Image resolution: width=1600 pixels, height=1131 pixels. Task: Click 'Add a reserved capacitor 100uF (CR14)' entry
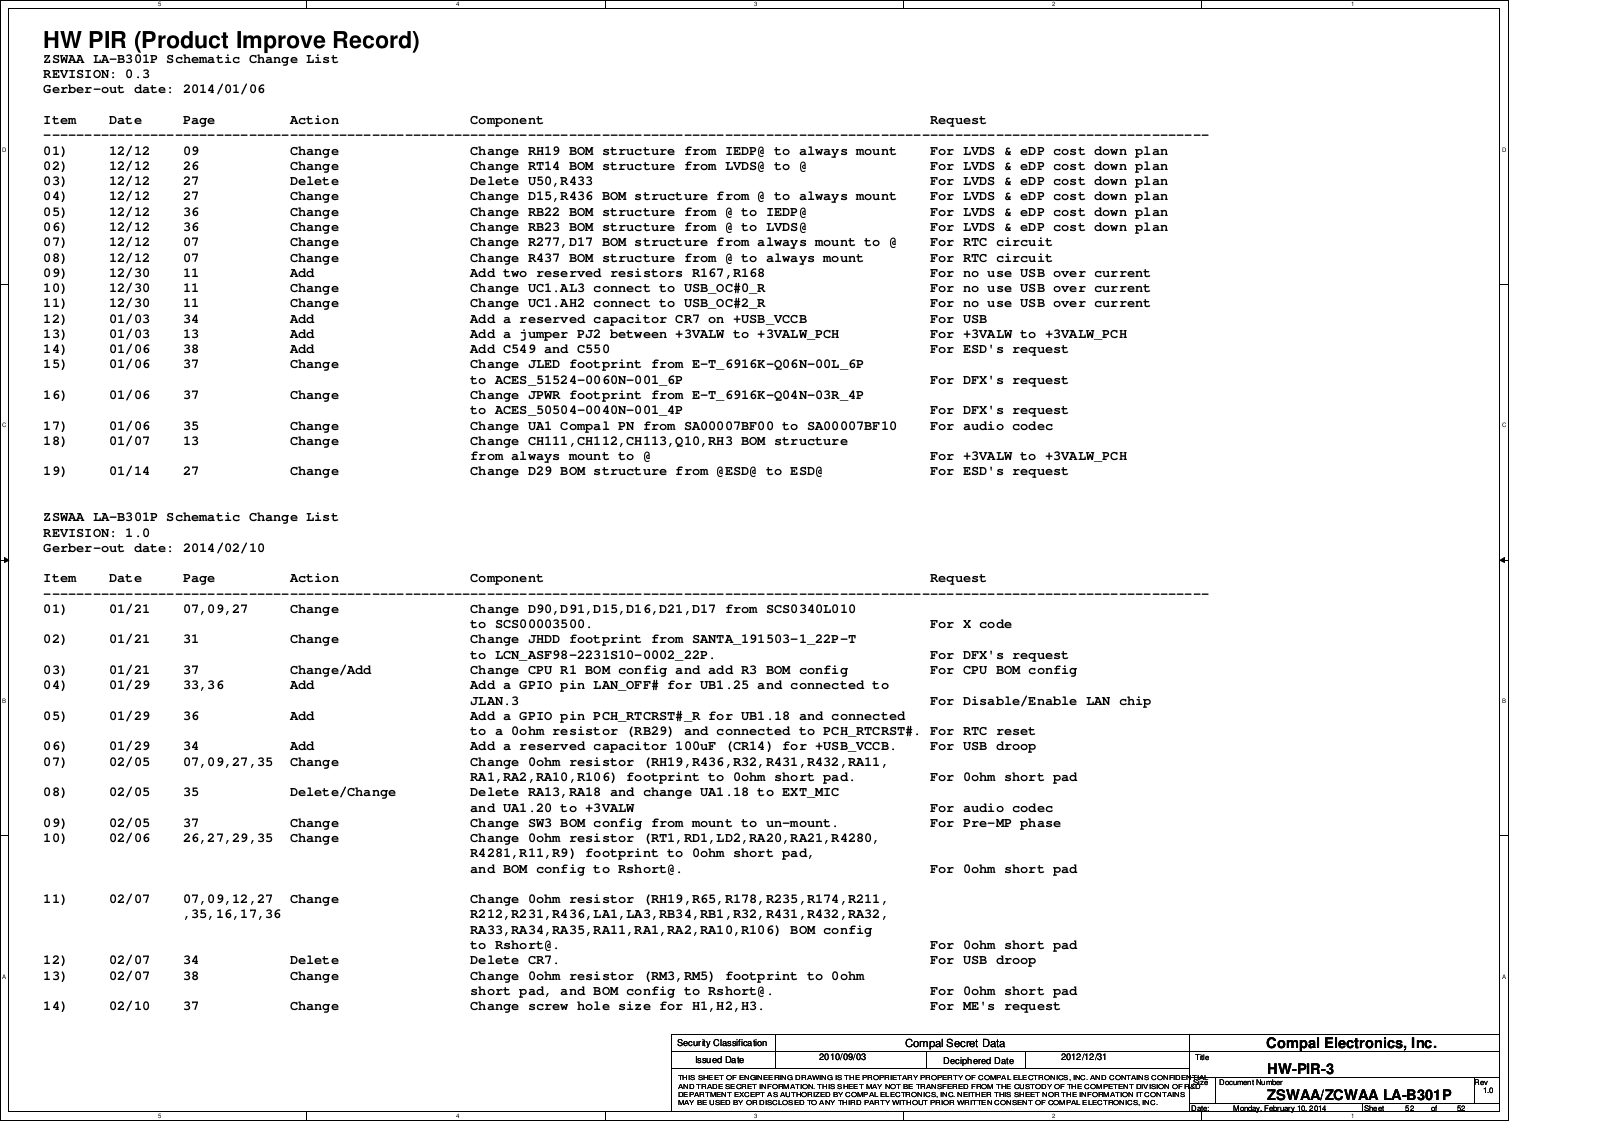[x=683, y=746]
